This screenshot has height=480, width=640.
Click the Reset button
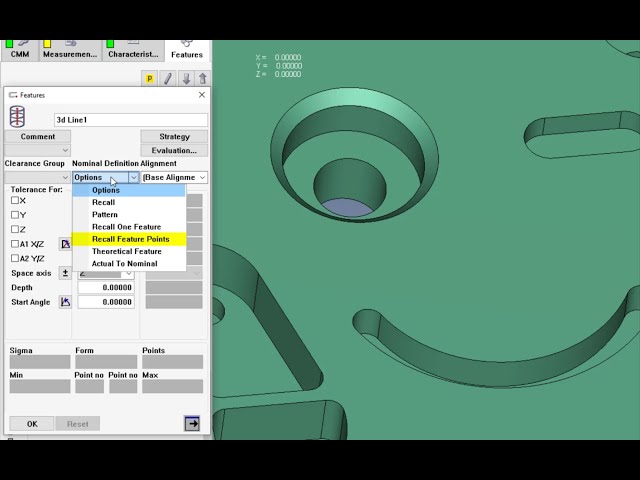(x=78, y=424)
